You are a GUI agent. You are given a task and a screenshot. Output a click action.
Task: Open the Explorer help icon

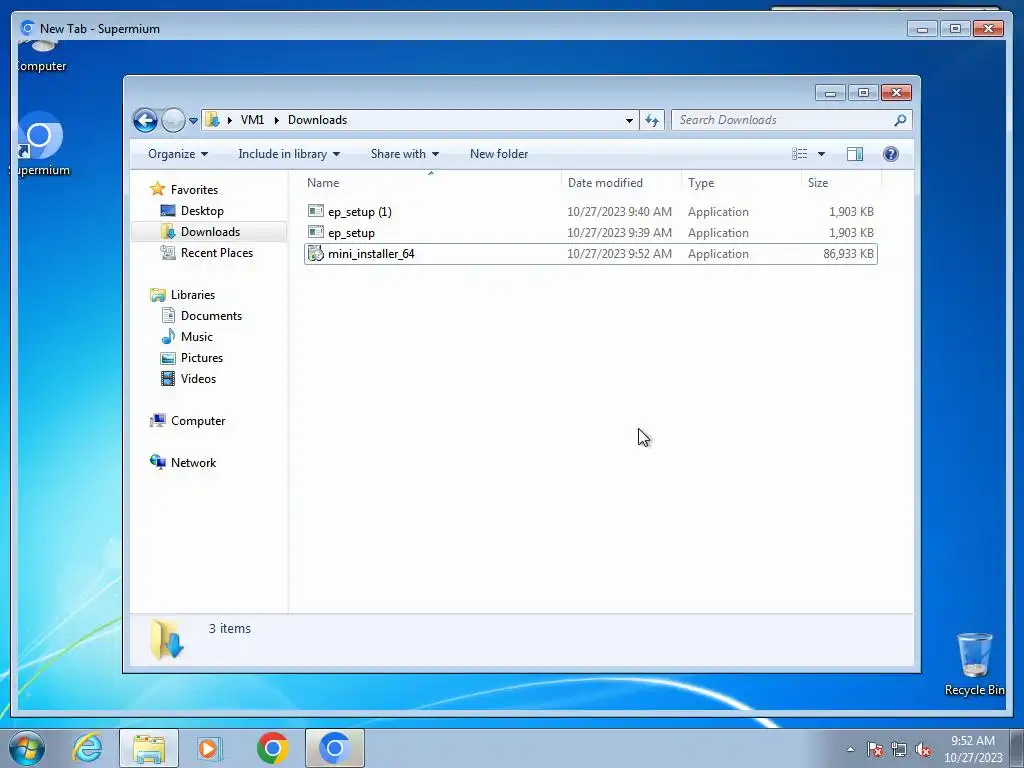pyautogui.click(x=890, y=154)
